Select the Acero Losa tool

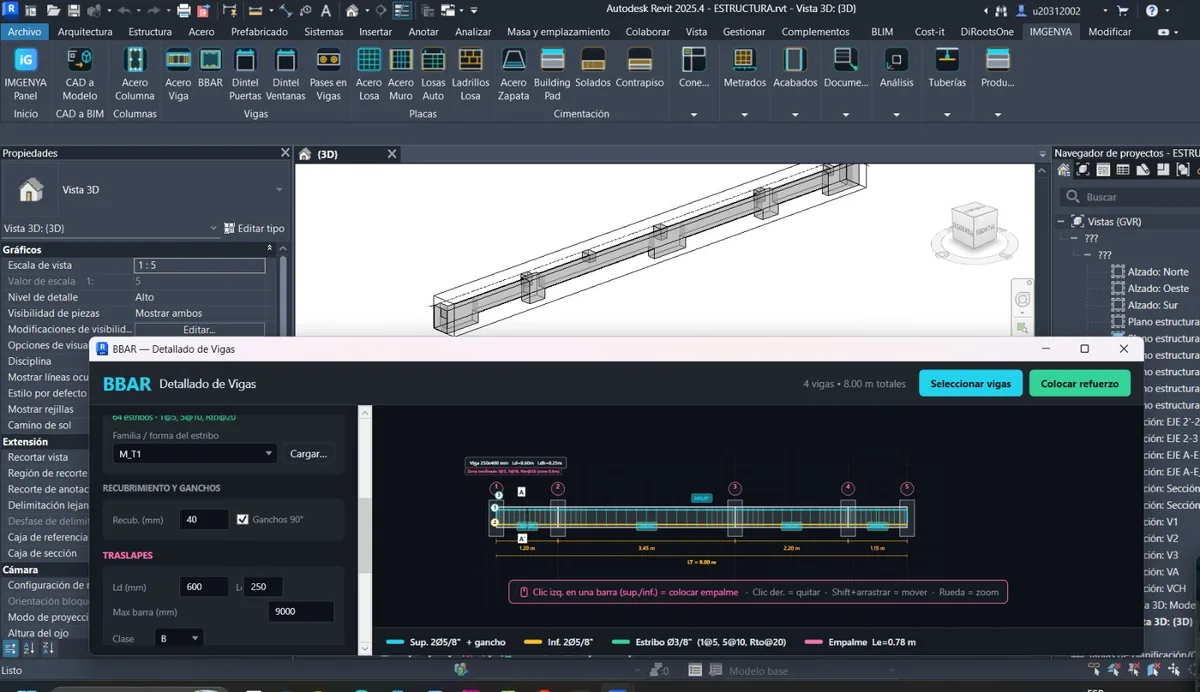369,74
